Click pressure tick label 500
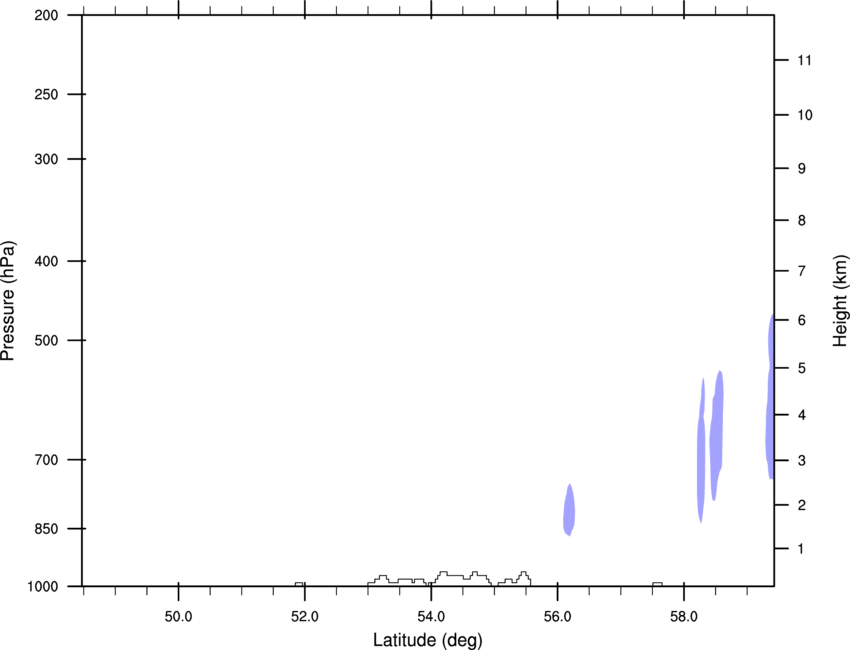This screenshot has width=850, height=650. coord(46,340)
